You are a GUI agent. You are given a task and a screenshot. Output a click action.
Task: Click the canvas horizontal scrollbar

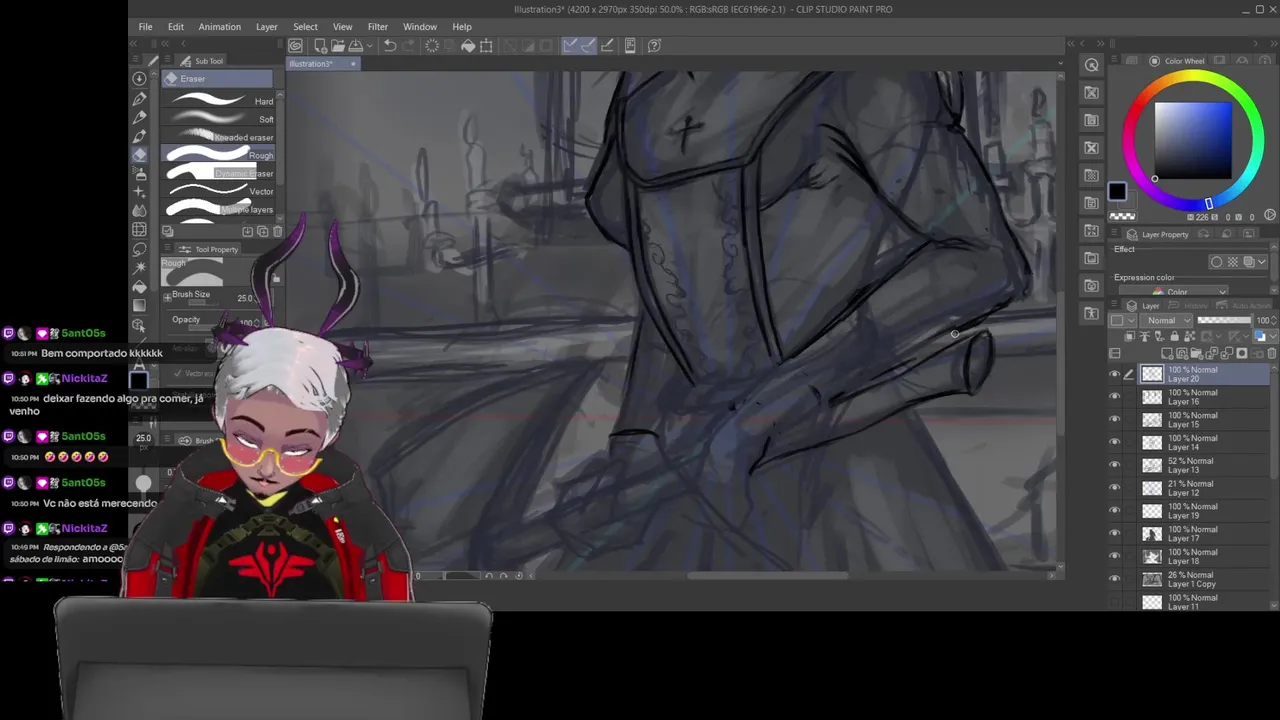point(768,575)
